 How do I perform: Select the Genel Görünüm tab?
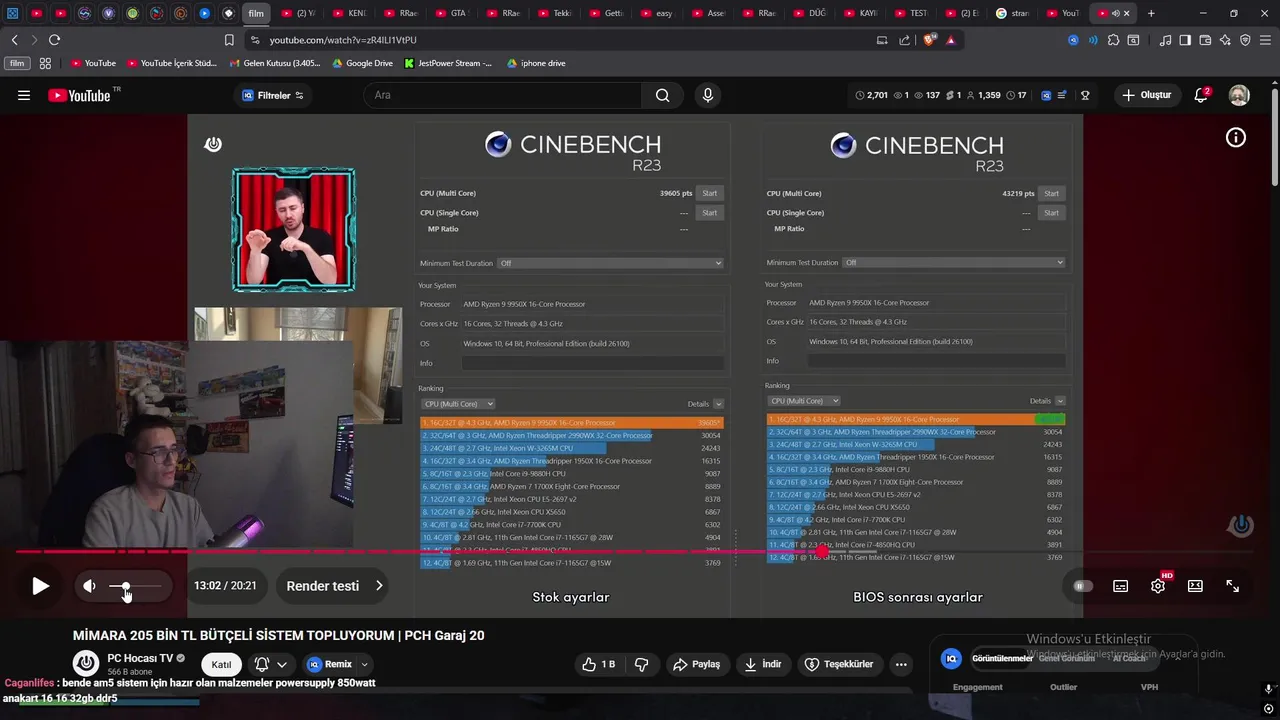1066,658
